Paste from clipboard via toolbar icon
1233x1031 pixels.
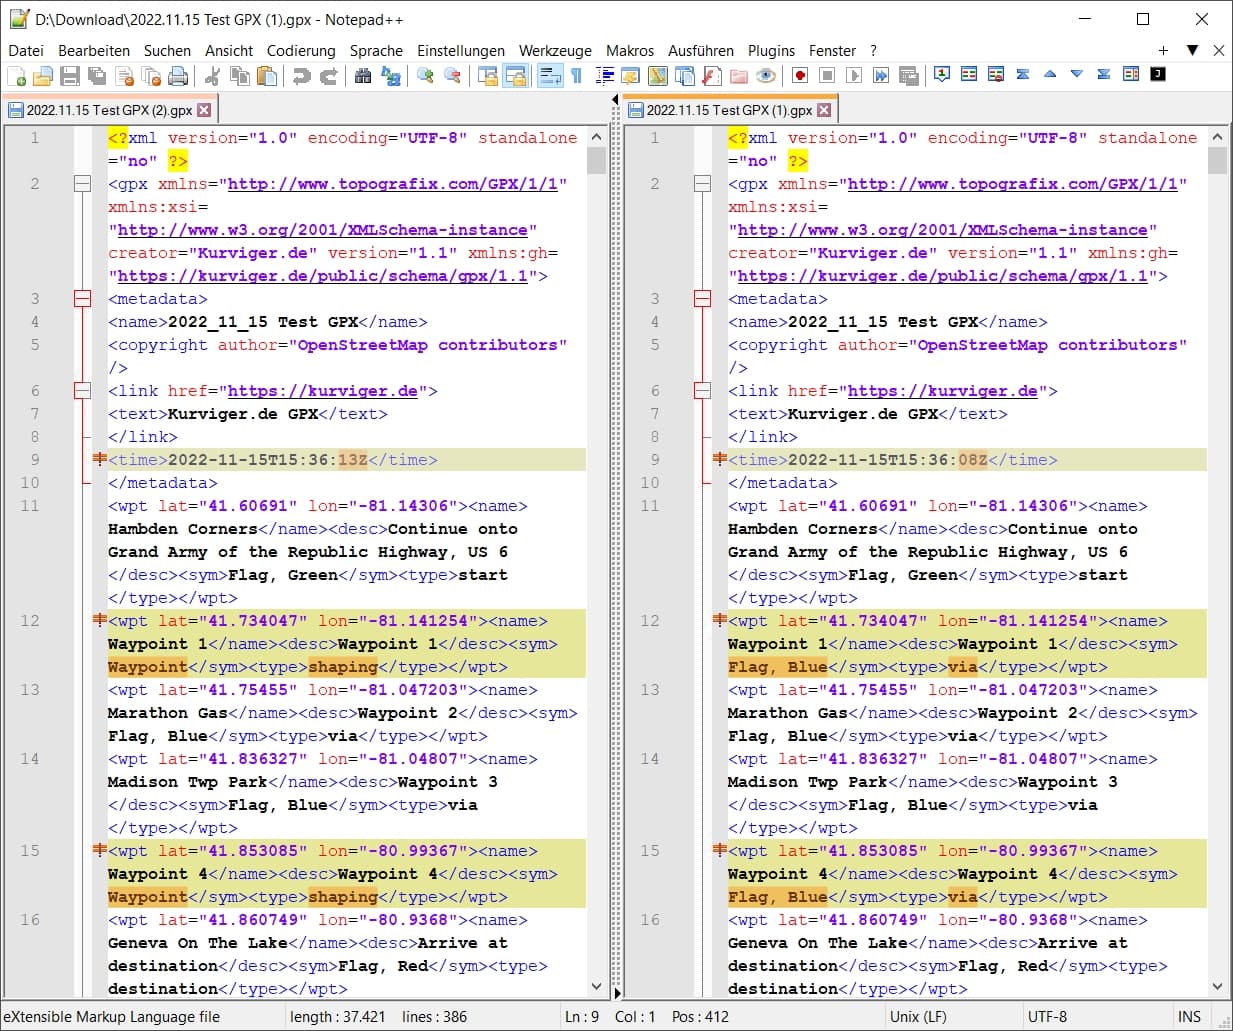click(267, 76)
